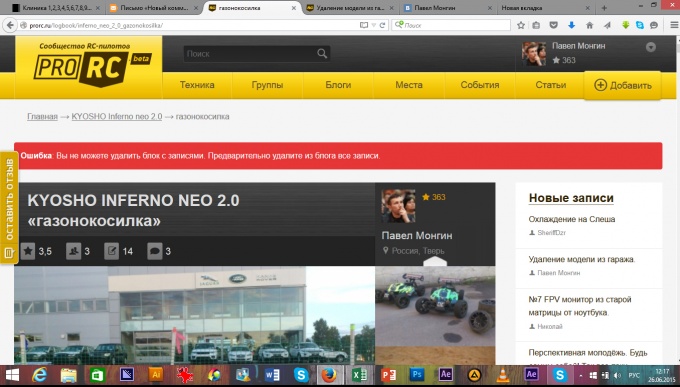Click the comments bubble icon showing 3
Screen dimensions: 680x387
point(155,251)
